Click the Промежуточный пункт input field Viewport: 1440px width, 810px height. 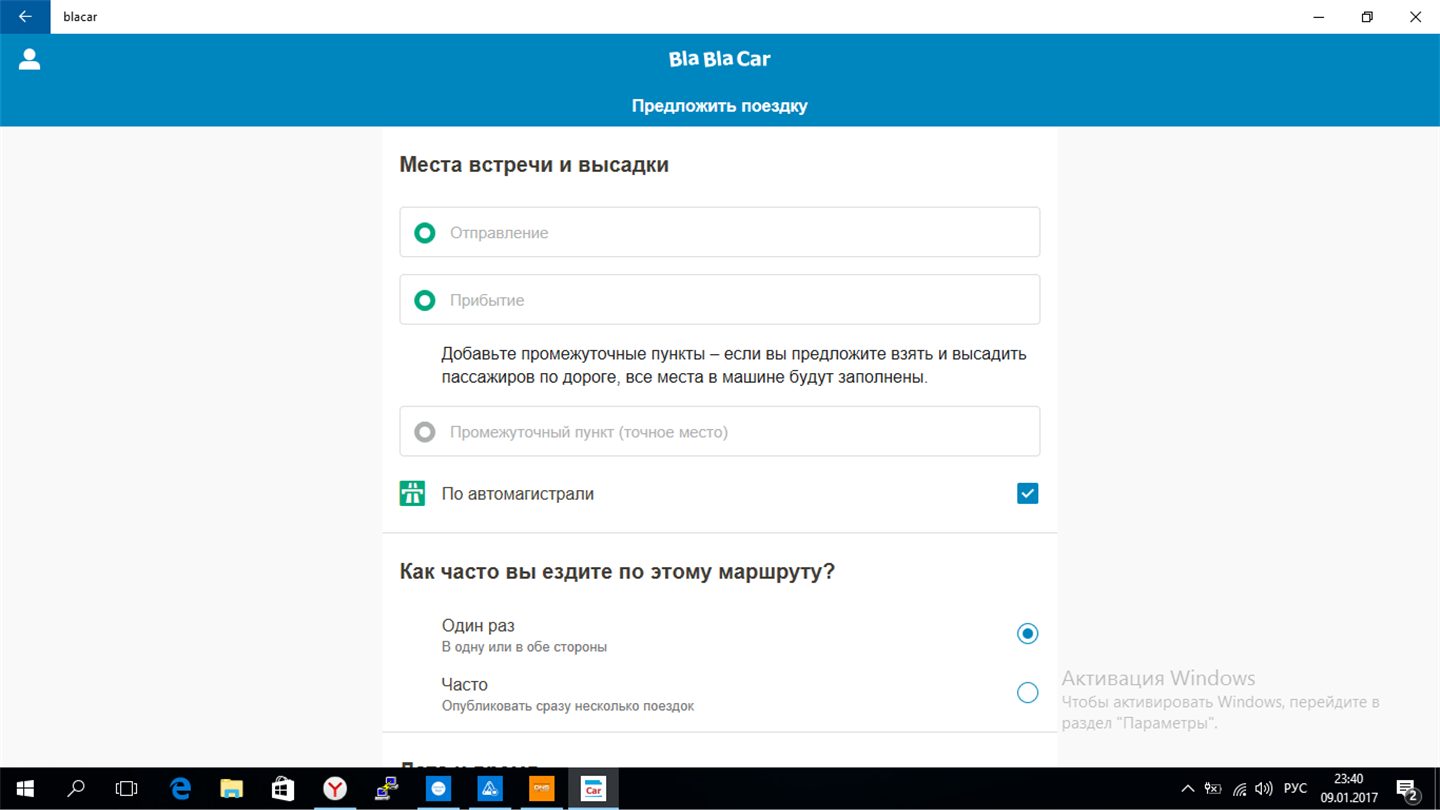pyautogui.click(x=720, y=431)
